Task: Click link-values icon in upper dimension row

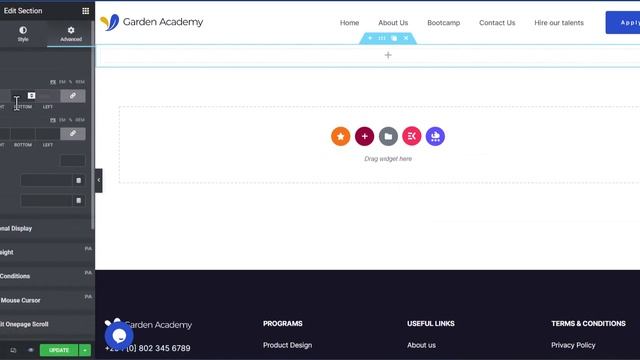Action: 73,96
